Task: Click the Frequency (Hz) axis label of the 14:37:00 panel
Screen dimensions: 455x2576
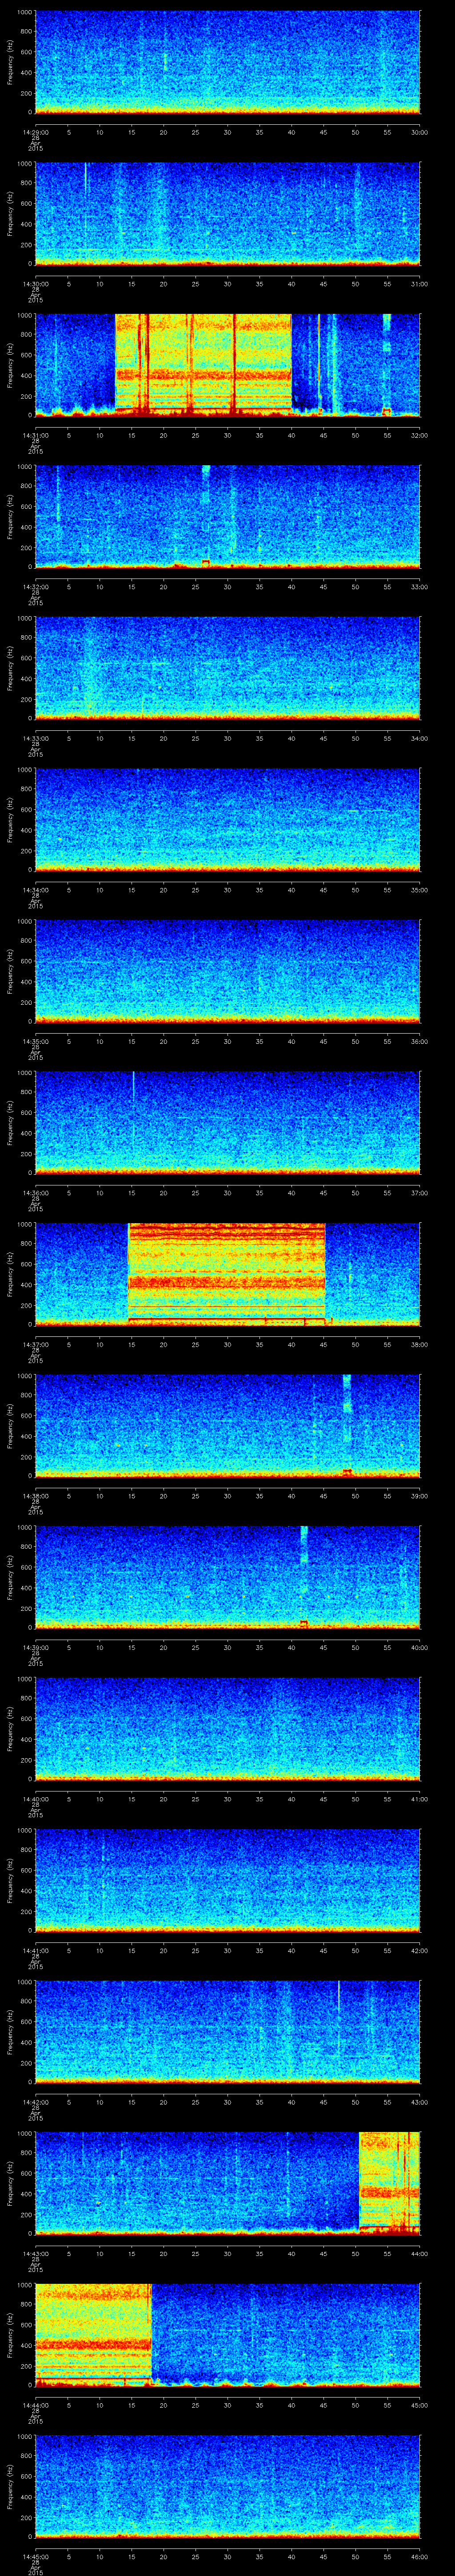Action: point(10,1275)
